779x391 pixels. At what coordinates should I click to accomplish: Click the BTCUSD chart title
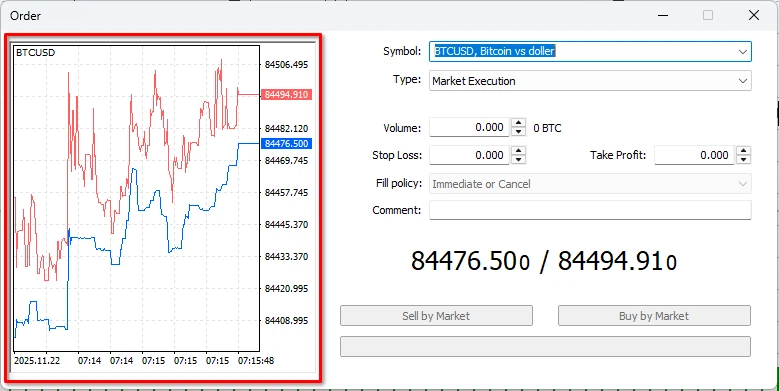[x=35, y=53]
